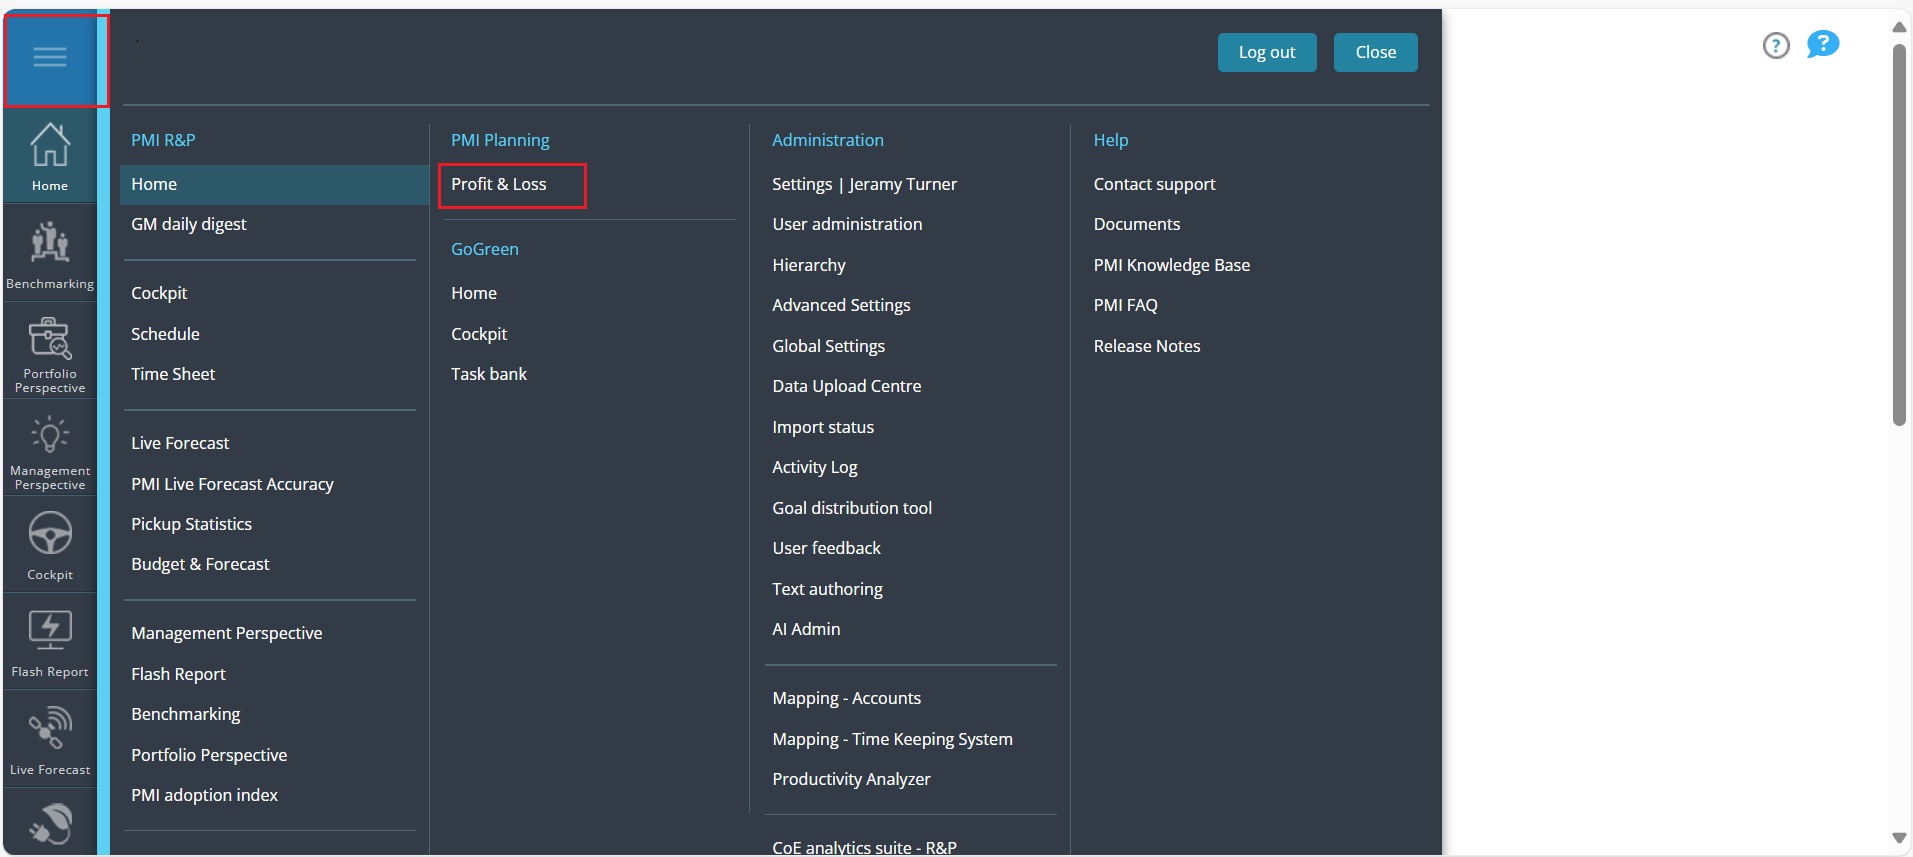
Task: Open CoE analytics suite - R&P
Action: (864, 847)
